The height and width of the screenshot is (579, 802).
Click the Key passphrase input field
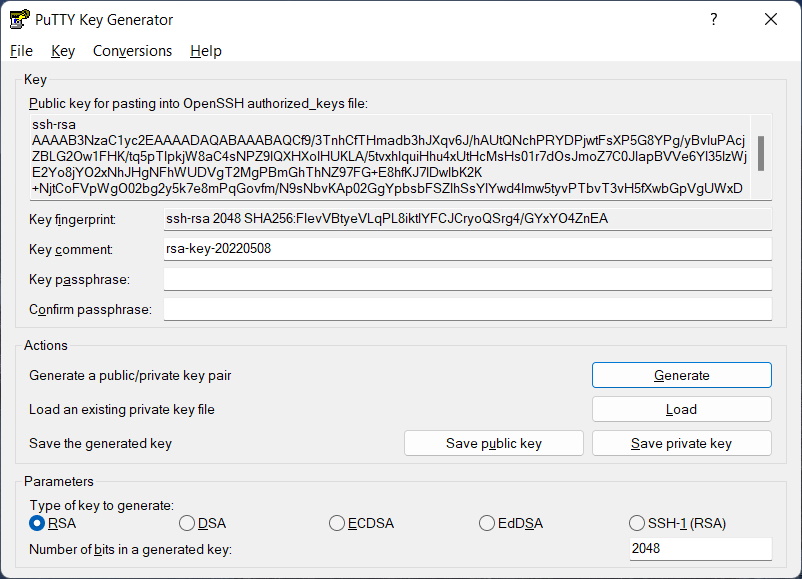pos(467,279)
